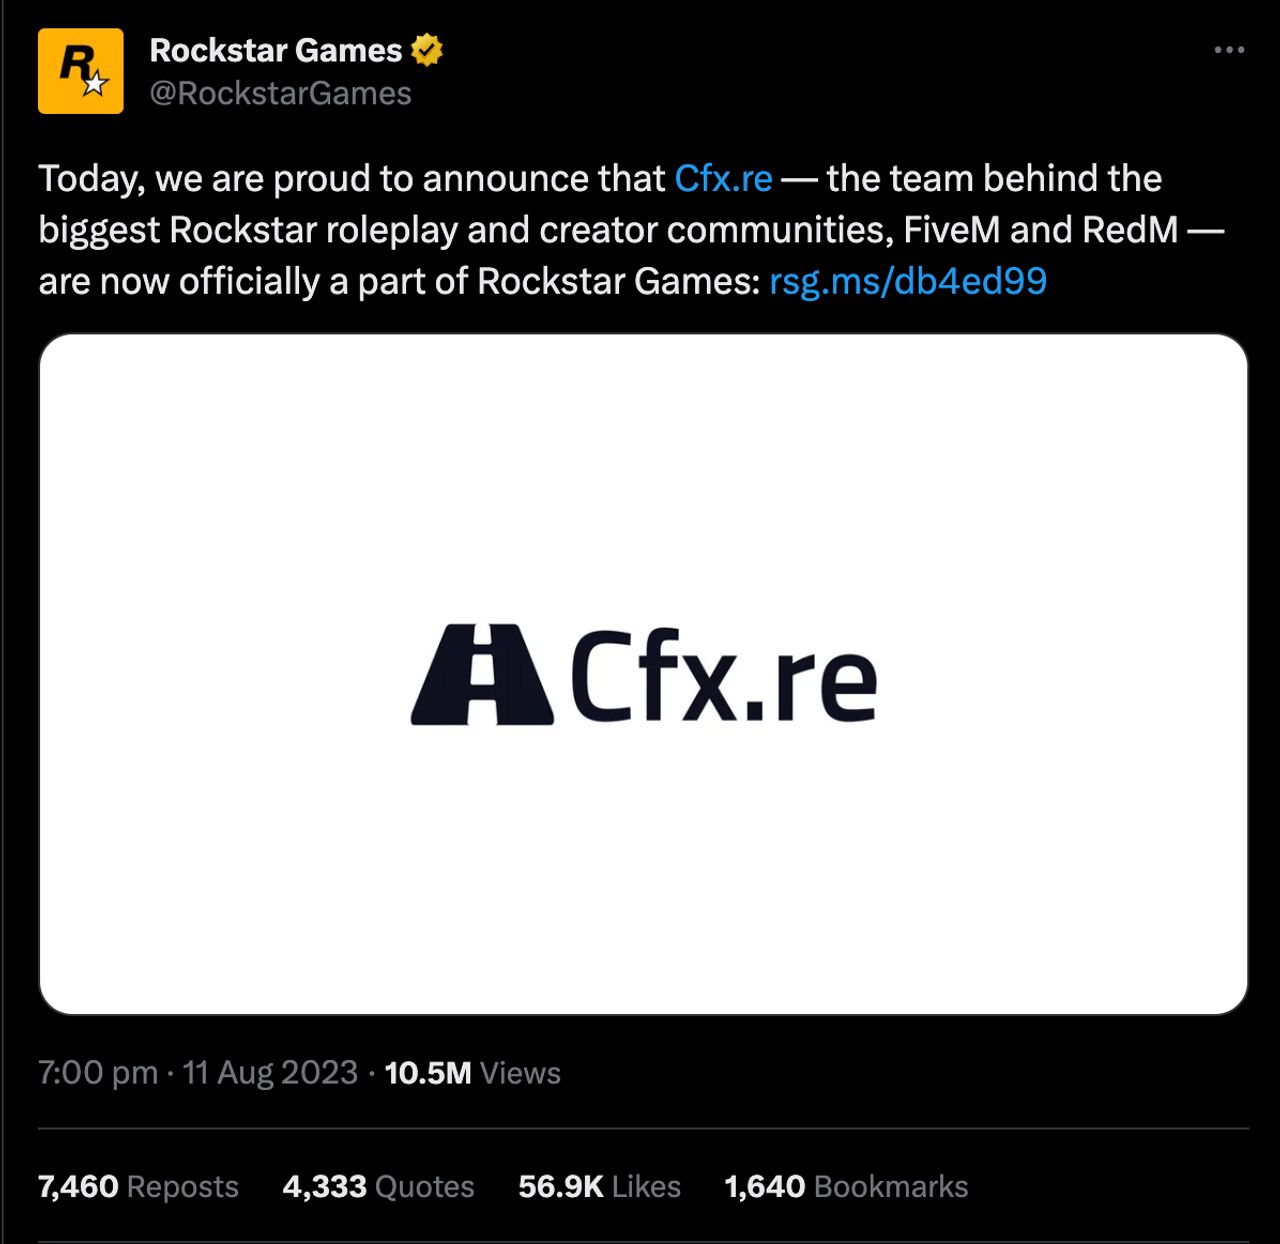Screen dimensions: 1280x1244
Task: Click the gold verified badge
Action: coord(427,50)
